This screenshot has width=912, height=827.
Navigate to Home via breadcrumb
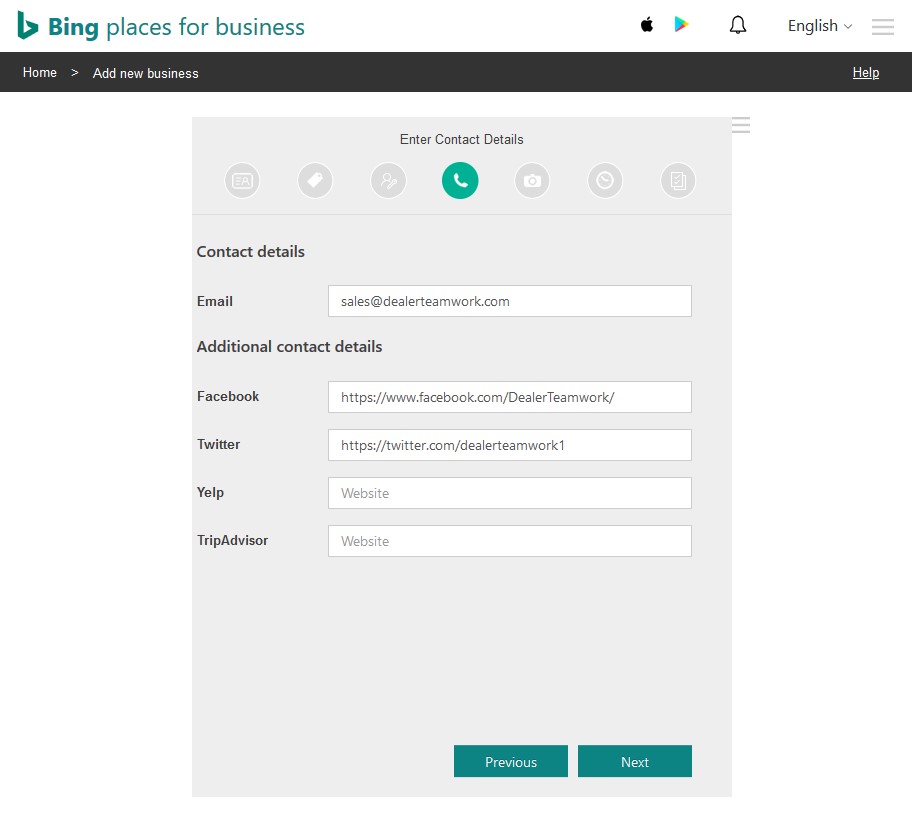(39, 72)
